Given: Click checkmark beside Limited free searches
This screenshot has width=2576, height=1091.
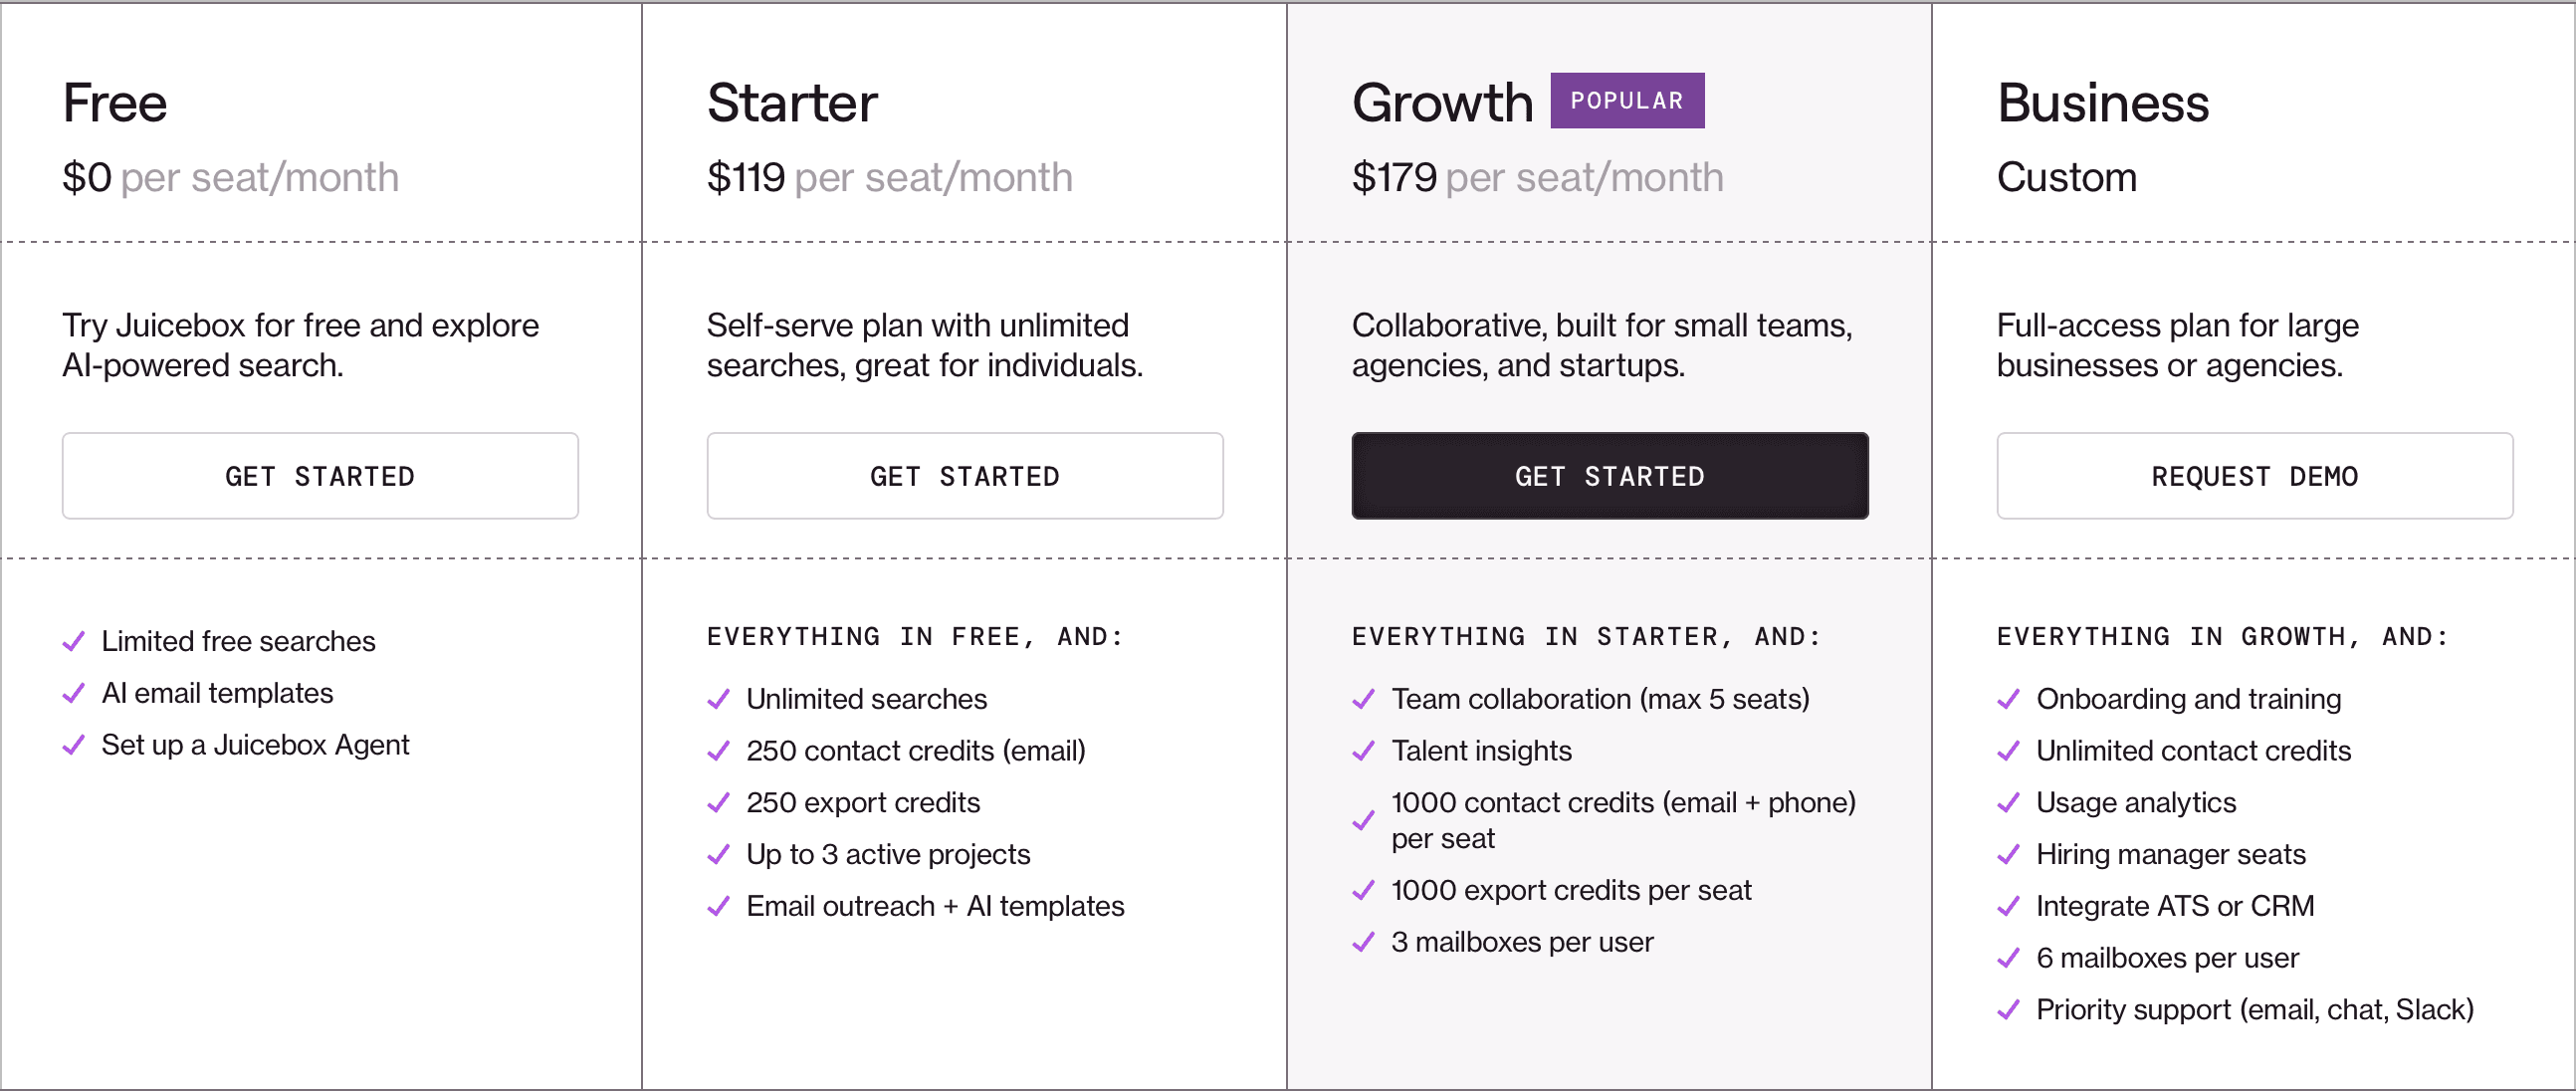Looking at the screenshot, I should point(74,641).
